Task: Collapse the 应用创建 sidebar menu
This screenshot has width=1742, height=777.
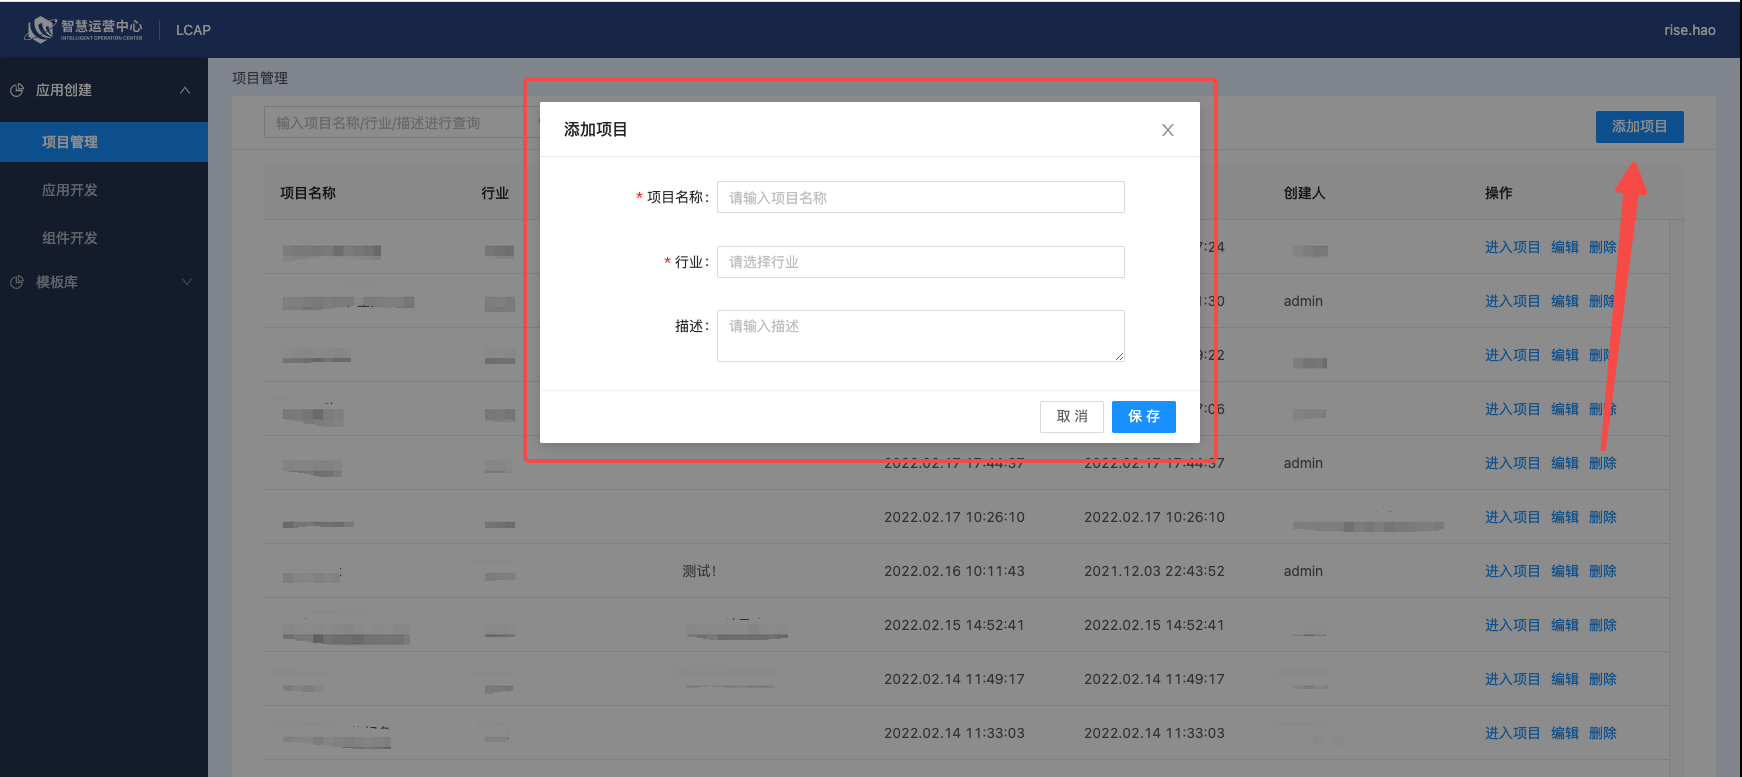Action: [x=185, y=90]
